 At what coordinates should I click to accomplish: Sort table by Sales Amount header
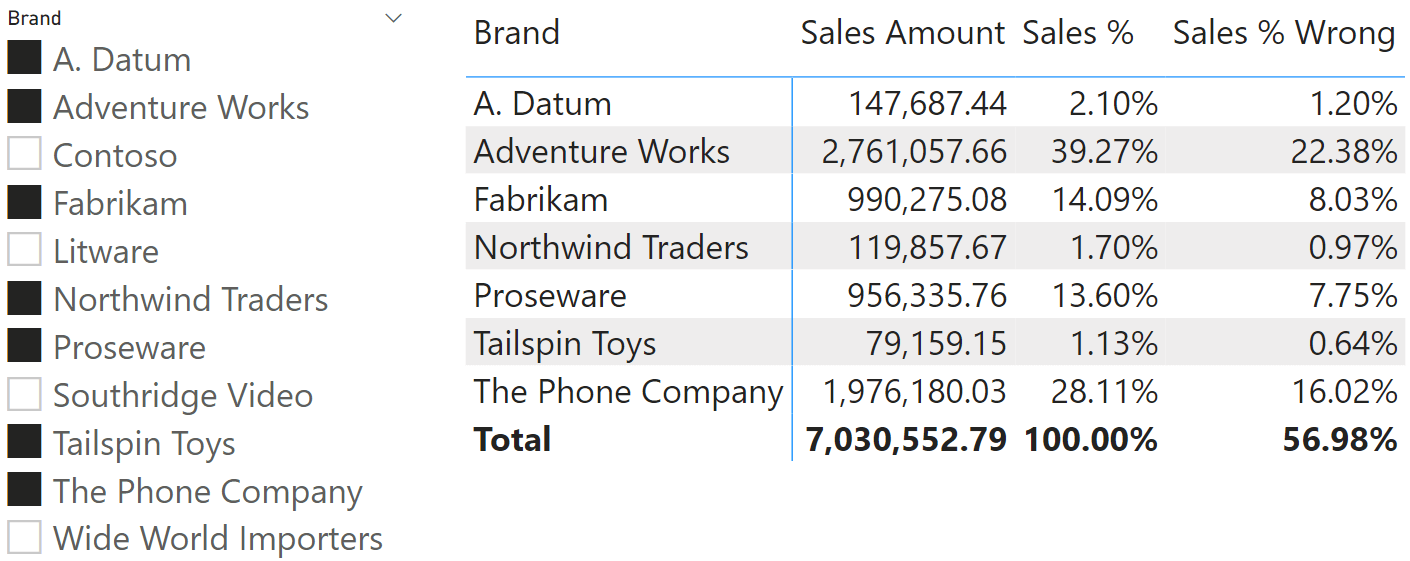tap(902, 33)
